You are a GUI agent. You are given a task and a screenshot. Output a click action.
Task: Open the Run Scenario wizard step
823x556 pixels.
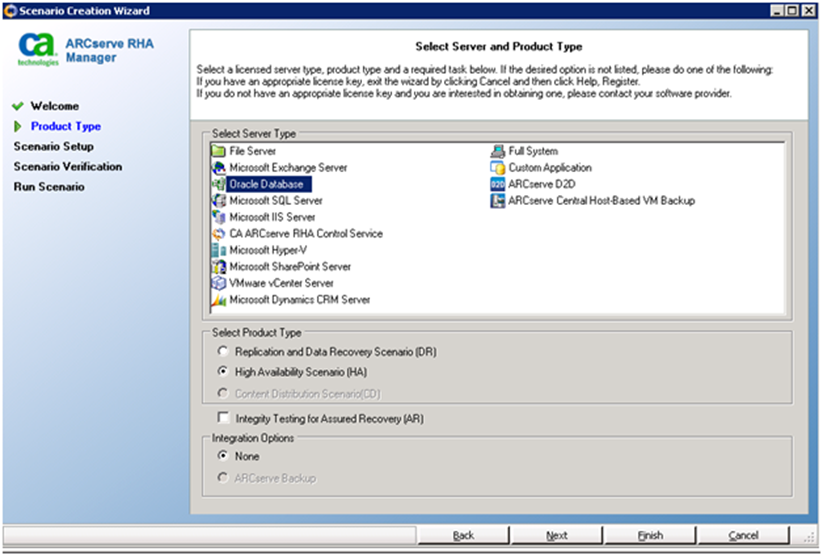(x=49, y=187)
